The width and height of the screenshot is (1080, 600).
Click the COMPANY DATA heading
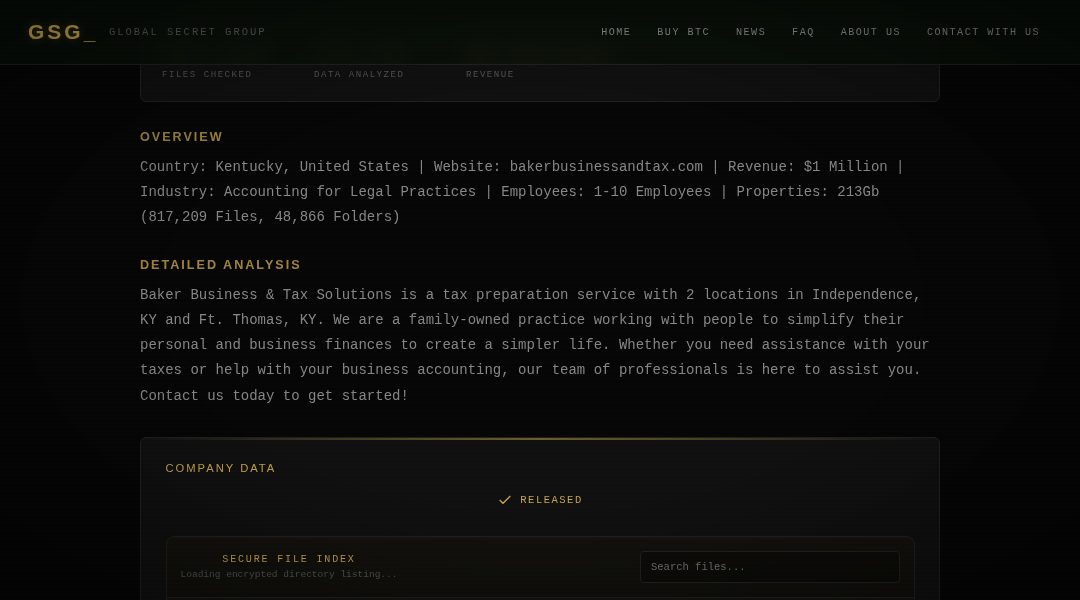tap(220, 468)
